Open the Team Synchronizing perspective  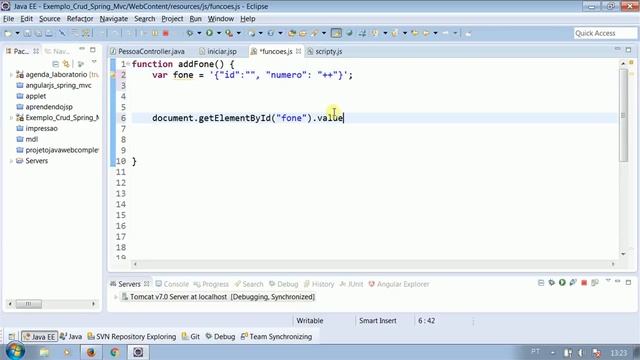click(x=277, y=337)
